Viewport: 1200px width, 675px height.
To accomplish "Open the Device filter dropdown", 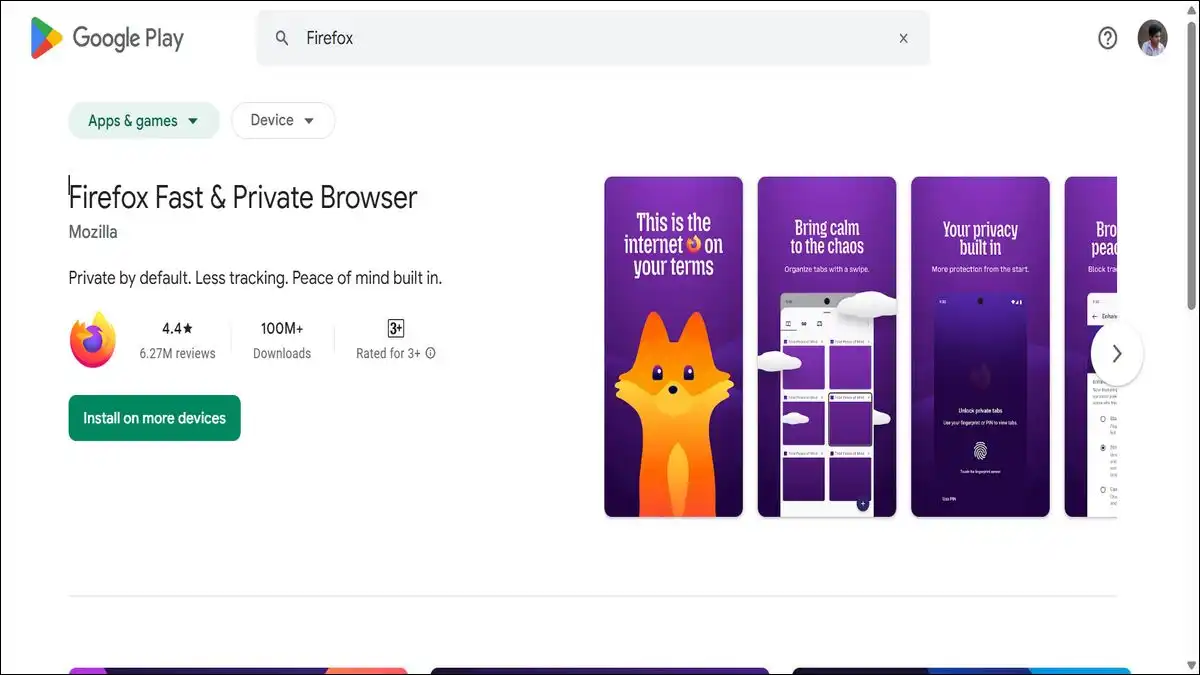I will click(x=283, y=121).
